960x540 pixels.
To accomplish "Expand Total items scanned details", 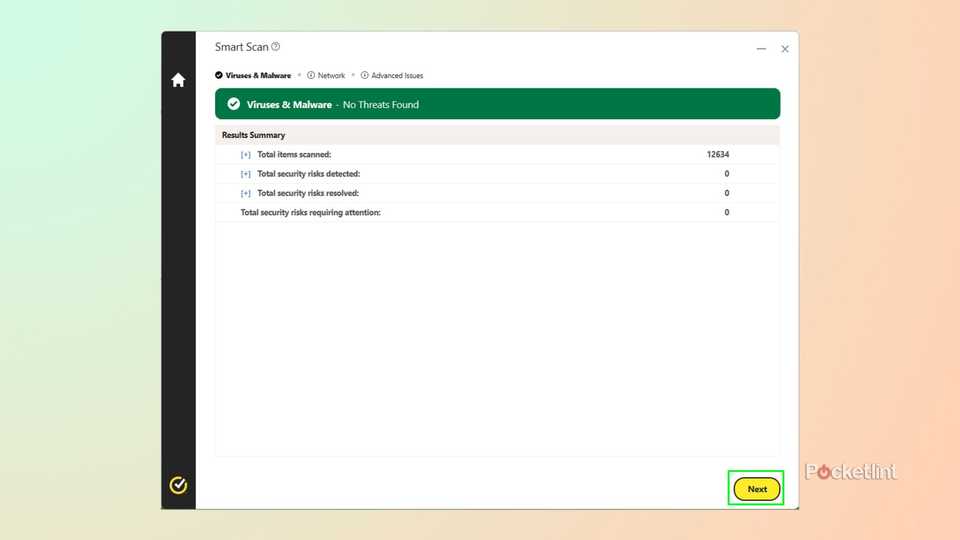I will coord(246,155).
